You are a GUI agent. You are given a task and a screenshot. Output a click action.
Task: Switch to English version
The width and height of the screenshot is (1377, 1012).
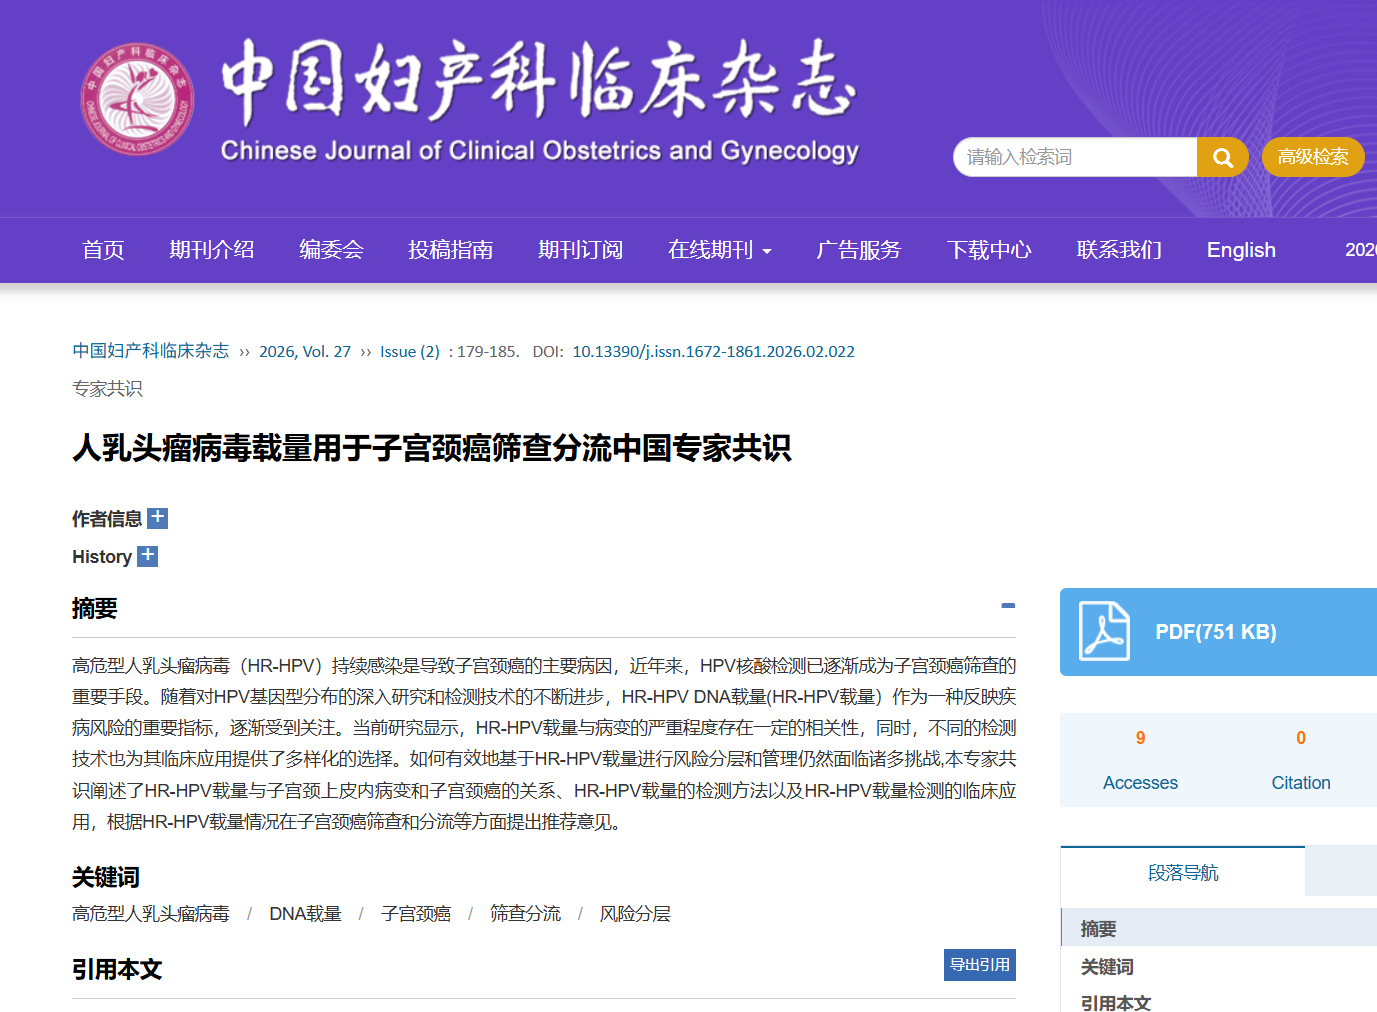pos(1240,250)
